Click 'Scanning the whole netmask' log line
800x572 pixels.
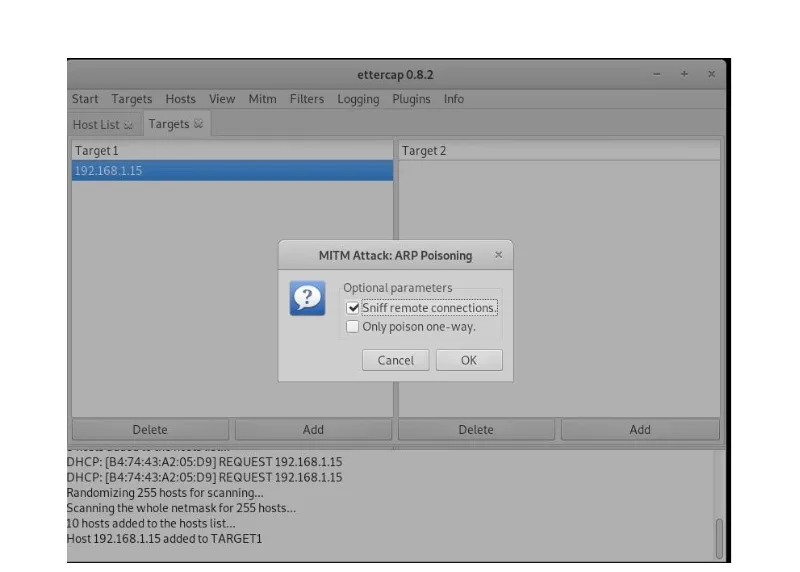[181, 508]
